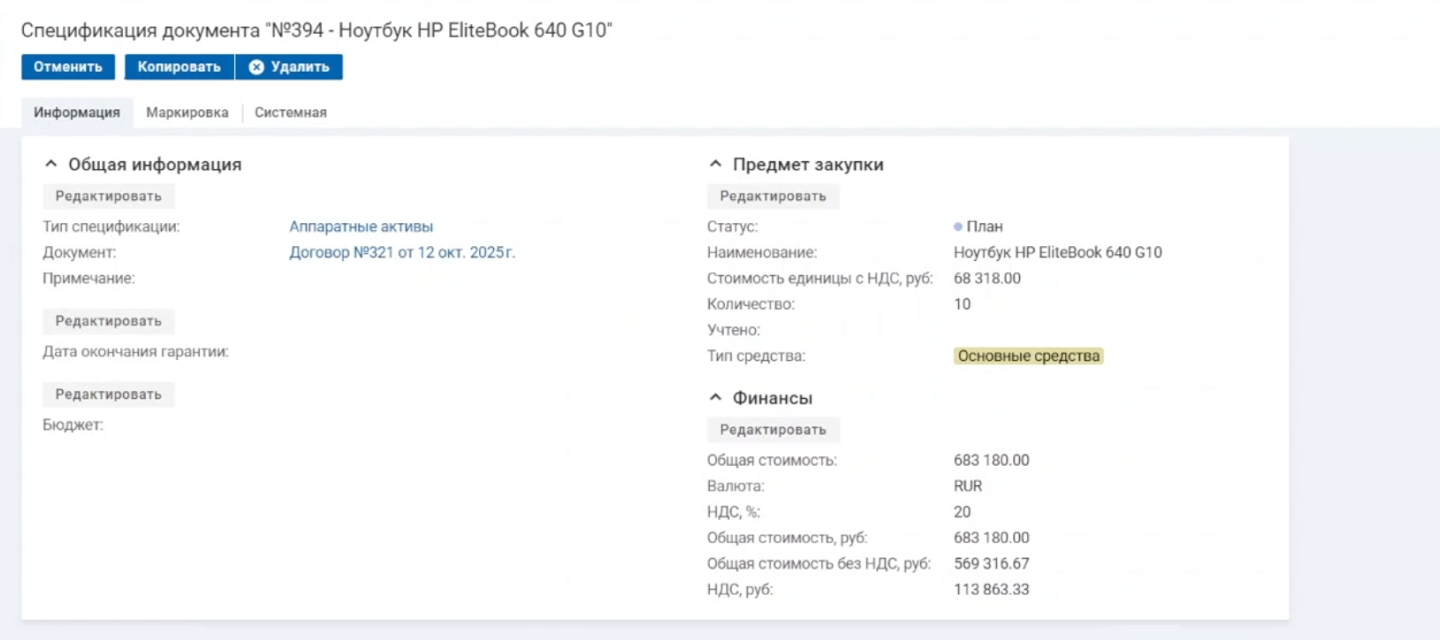Click the specification title heading
Image resolution: width=1440 pixels, height=640 pixels.
pyautogui.click(x=316, y=31)
